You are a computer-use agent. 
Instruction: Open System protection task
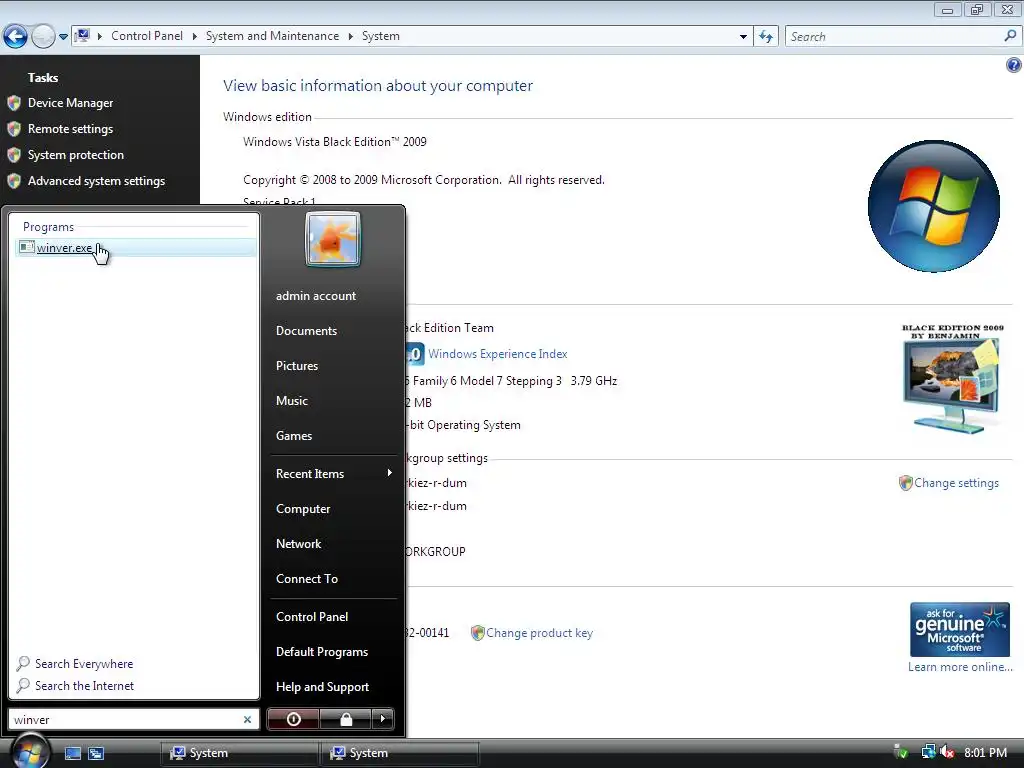76,155
